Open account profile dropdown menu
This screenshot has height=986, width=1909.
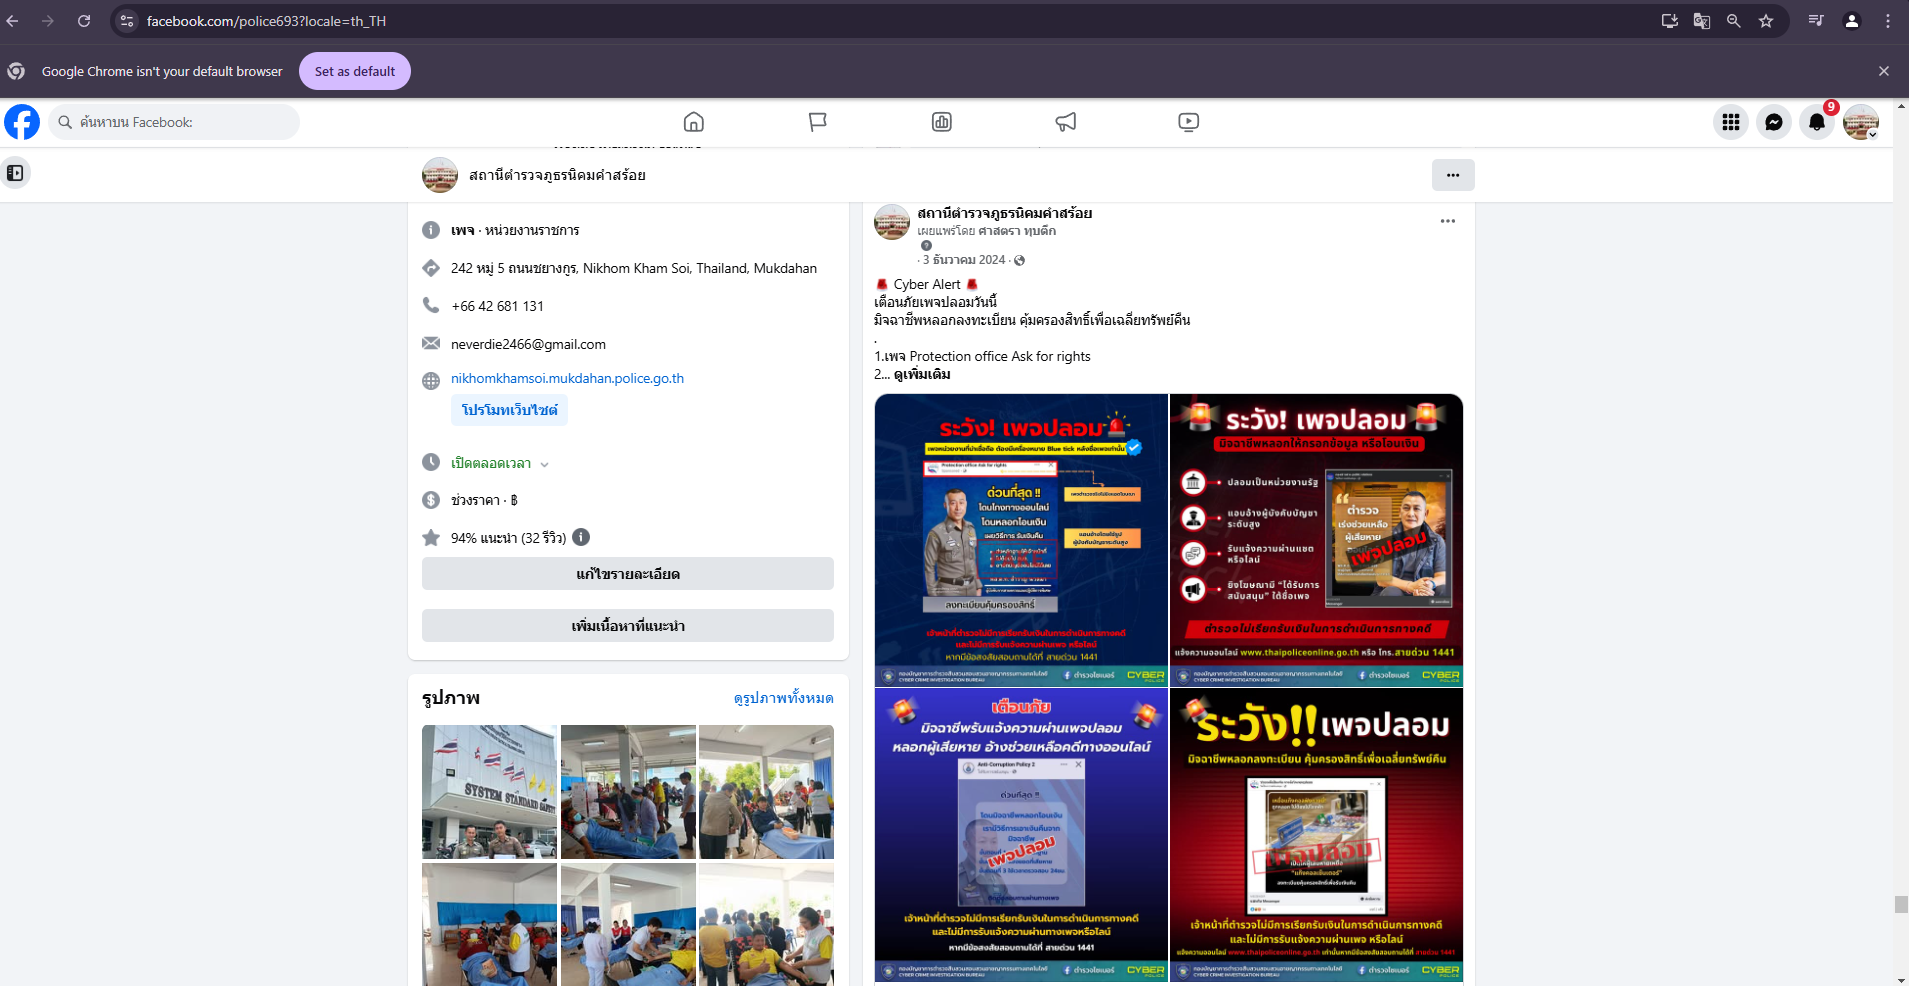[x=1861, y=122]
